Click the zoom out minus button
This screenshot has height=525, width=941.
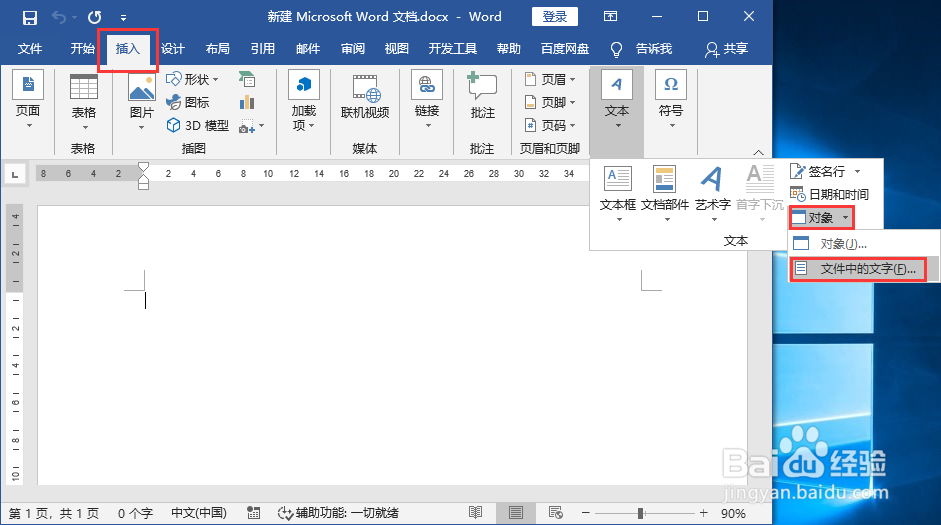pyautogui.click(x=586, y=513)
